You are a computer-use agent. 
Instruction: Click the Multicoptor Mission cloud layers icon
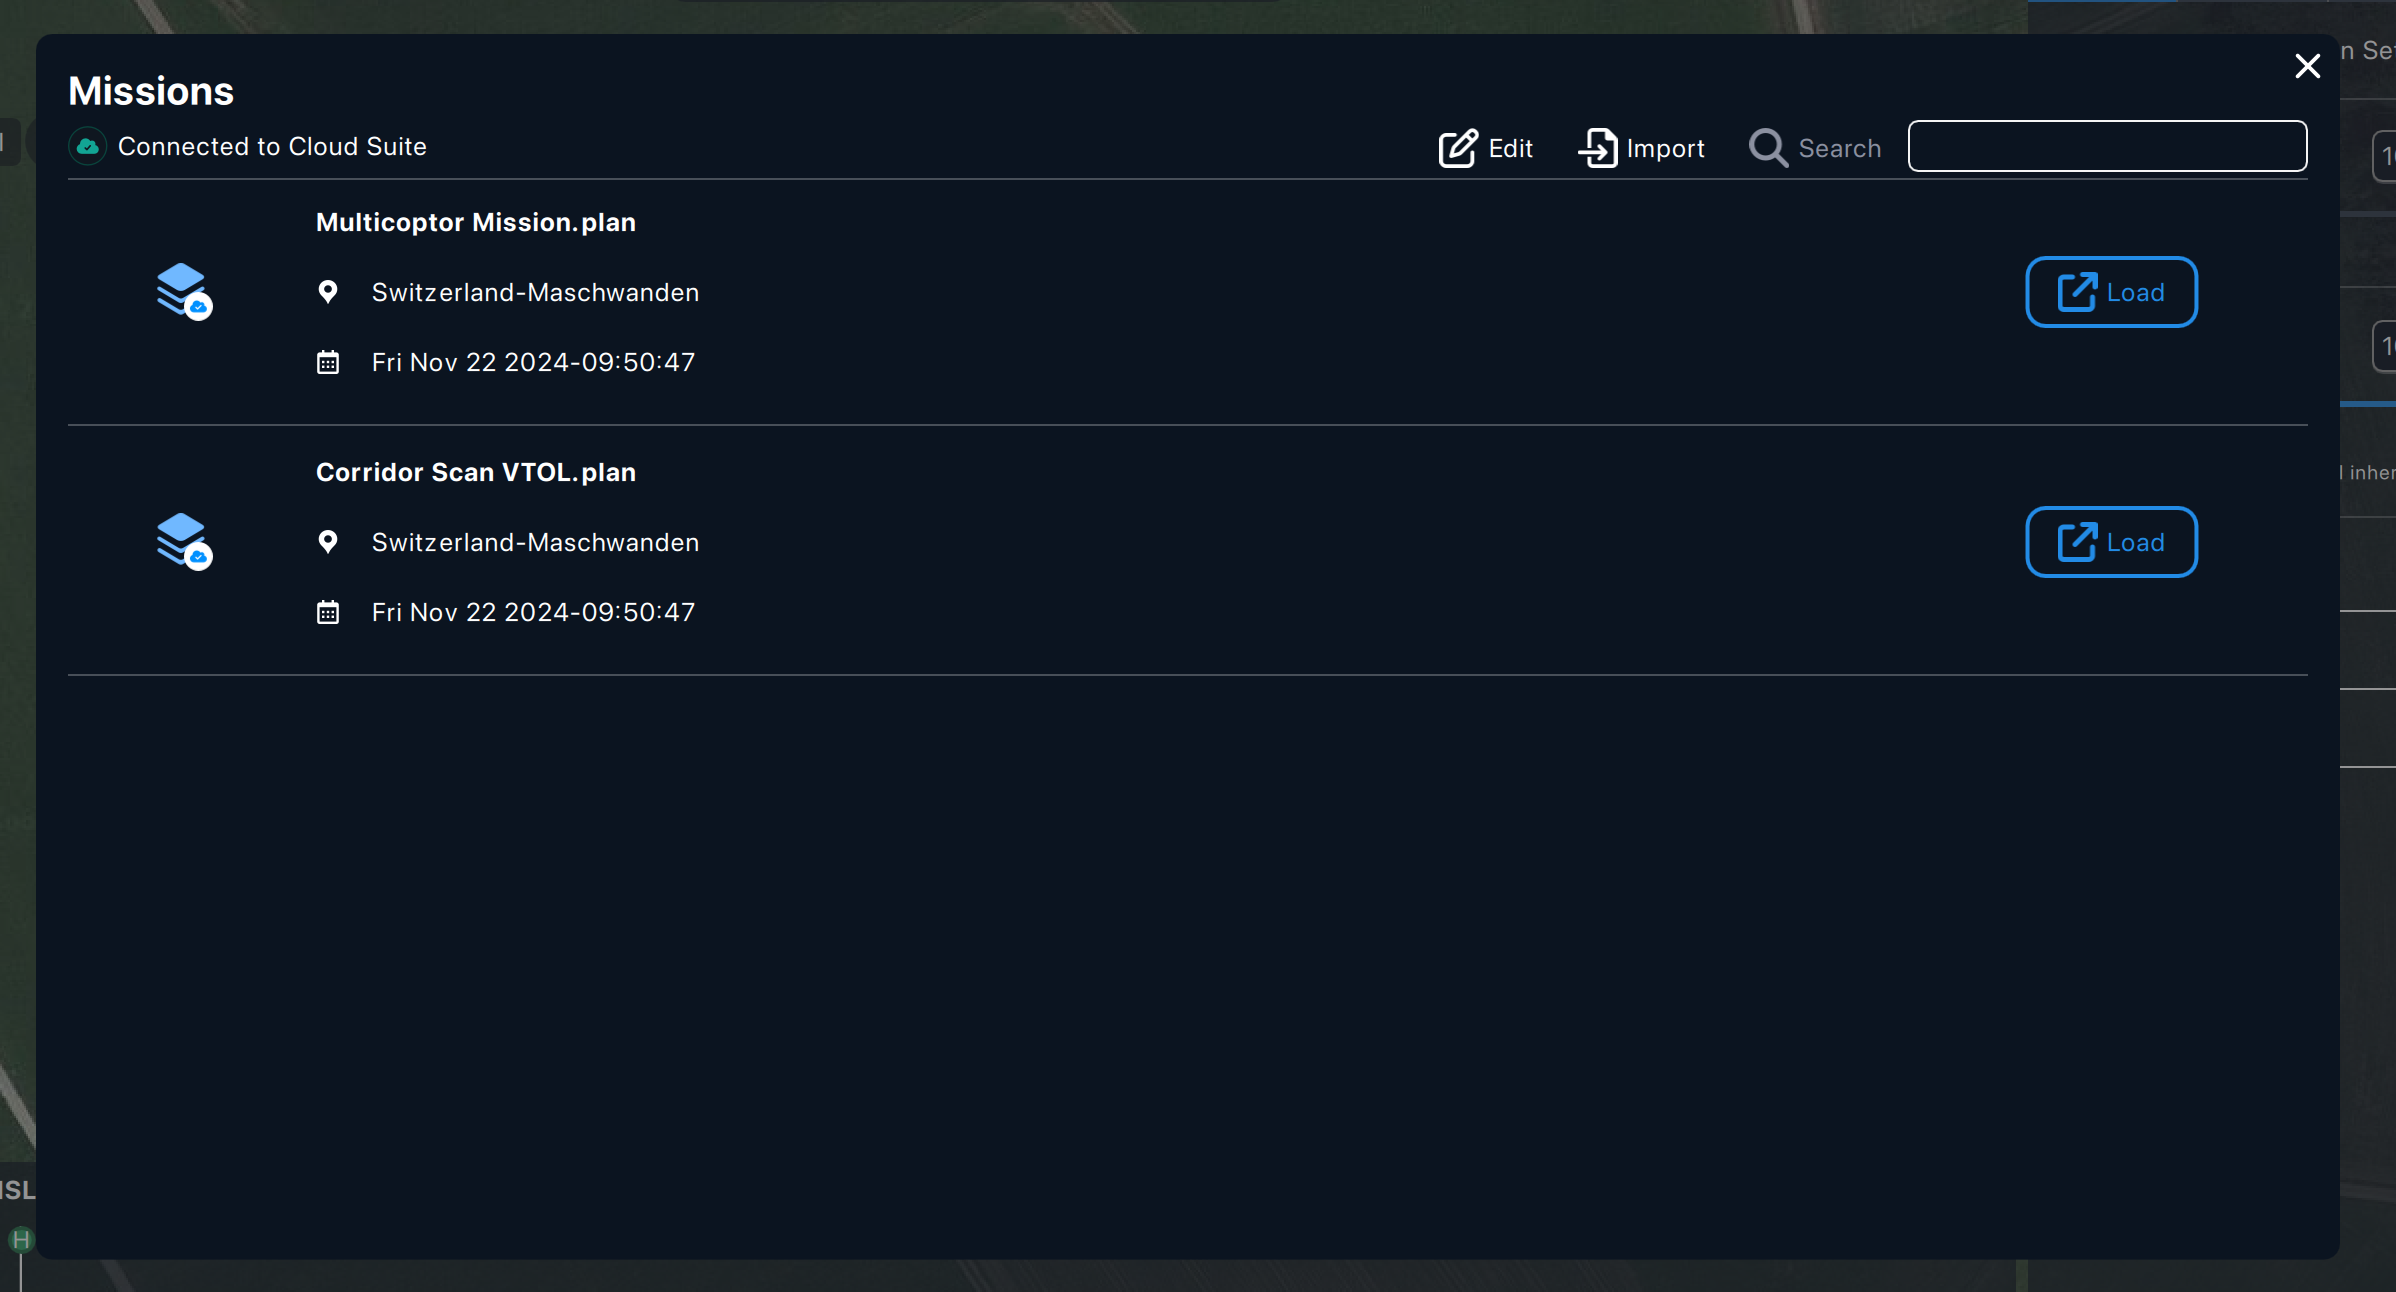click(x=184, y=291)
